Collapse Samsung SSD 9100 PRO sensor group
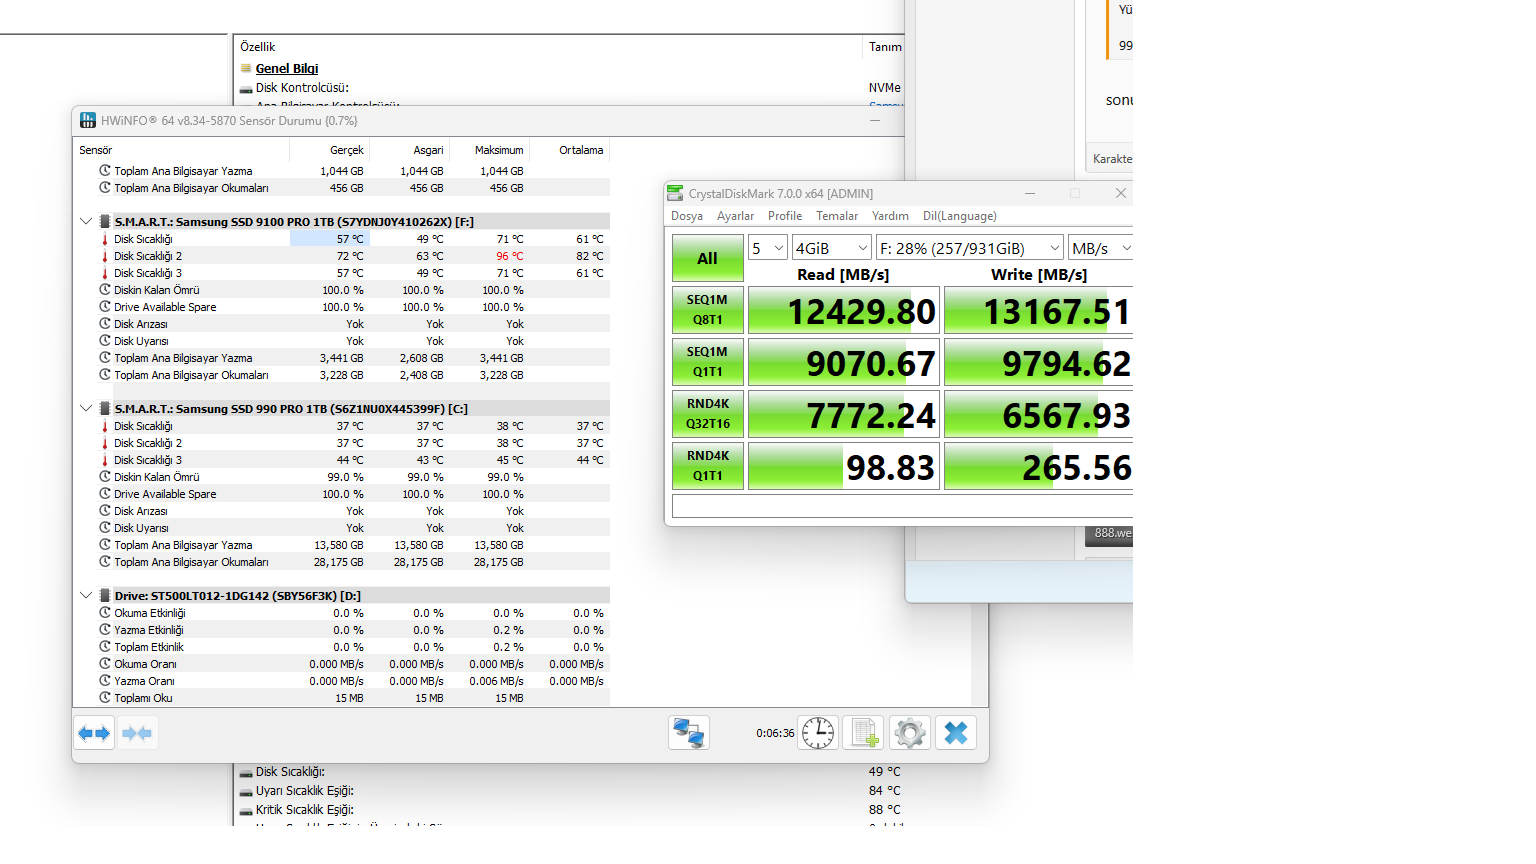The image size is (1536, 864). (86, 222)
